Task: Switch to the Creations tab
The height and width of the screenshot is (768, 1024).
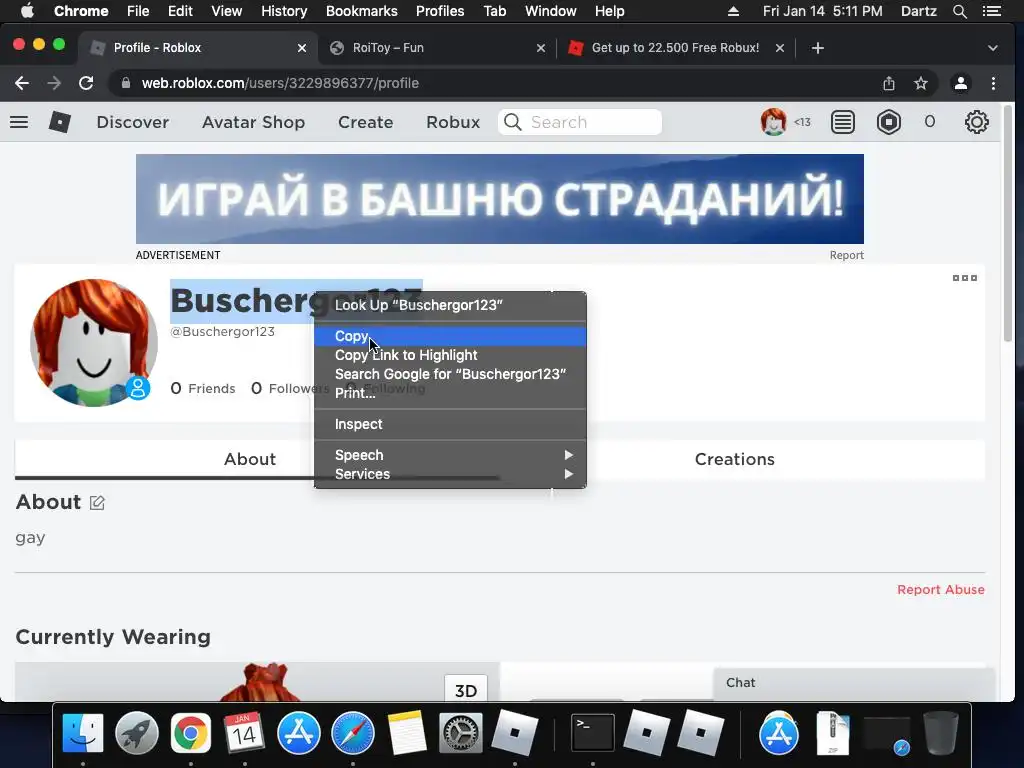Action: [x=735, y=459]
